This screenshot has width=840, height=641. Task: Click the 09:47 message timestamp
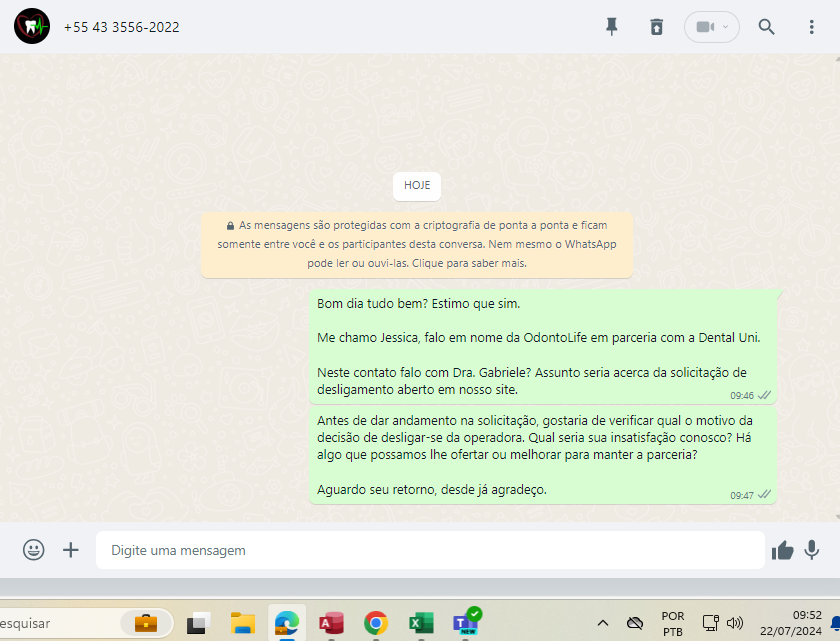point(741,496)
